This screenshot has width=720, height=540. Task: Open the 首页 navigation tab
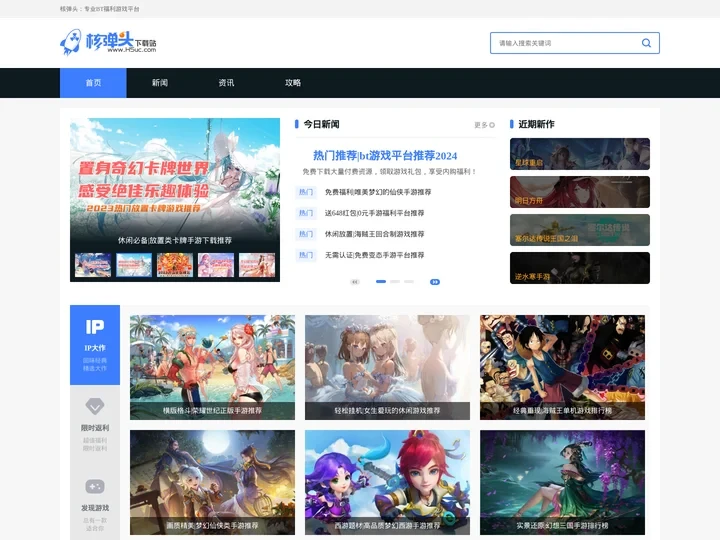[93, 83]
